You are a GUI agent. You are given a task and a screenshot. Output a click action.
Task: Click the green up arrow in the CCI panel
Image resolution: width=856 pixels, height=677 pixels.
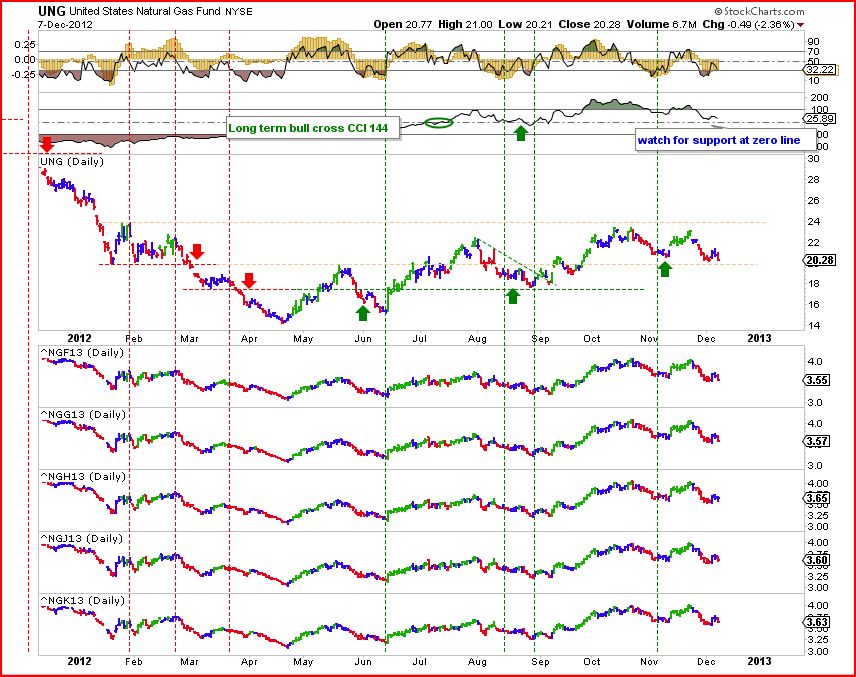(521, 133)
